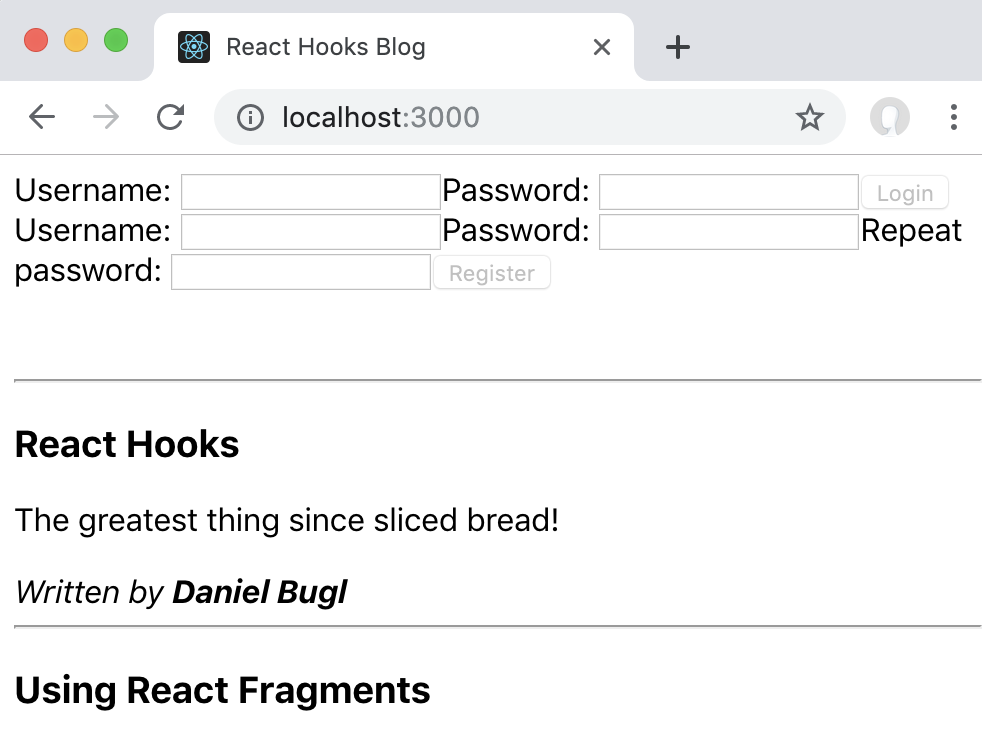
Task: Focus the registration Username field
Action: click(x=310, y=232)
